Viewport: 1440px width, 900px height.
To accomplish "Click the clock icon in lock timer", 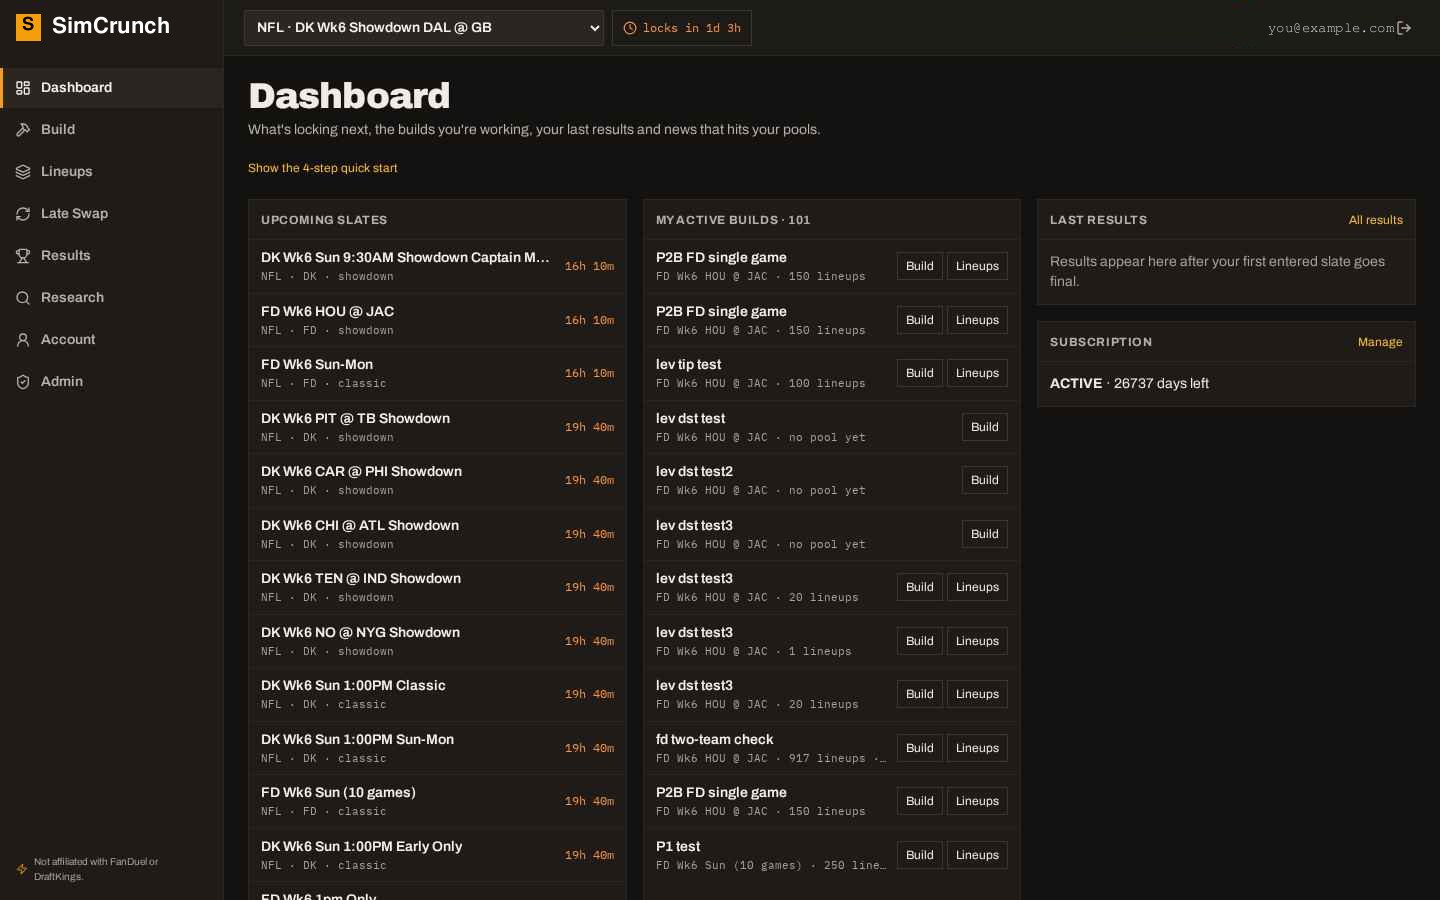I will pyautogui.click(x=630, y=28).
